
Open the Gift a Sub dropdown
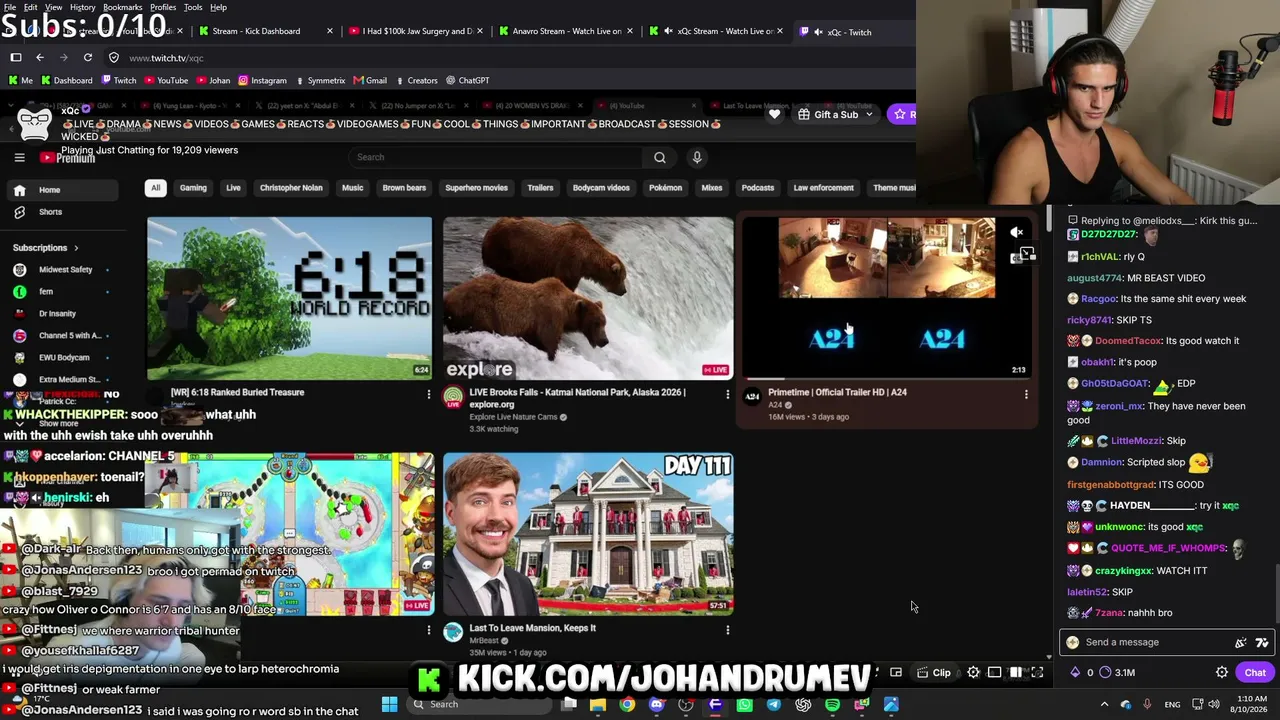(835, 114)
